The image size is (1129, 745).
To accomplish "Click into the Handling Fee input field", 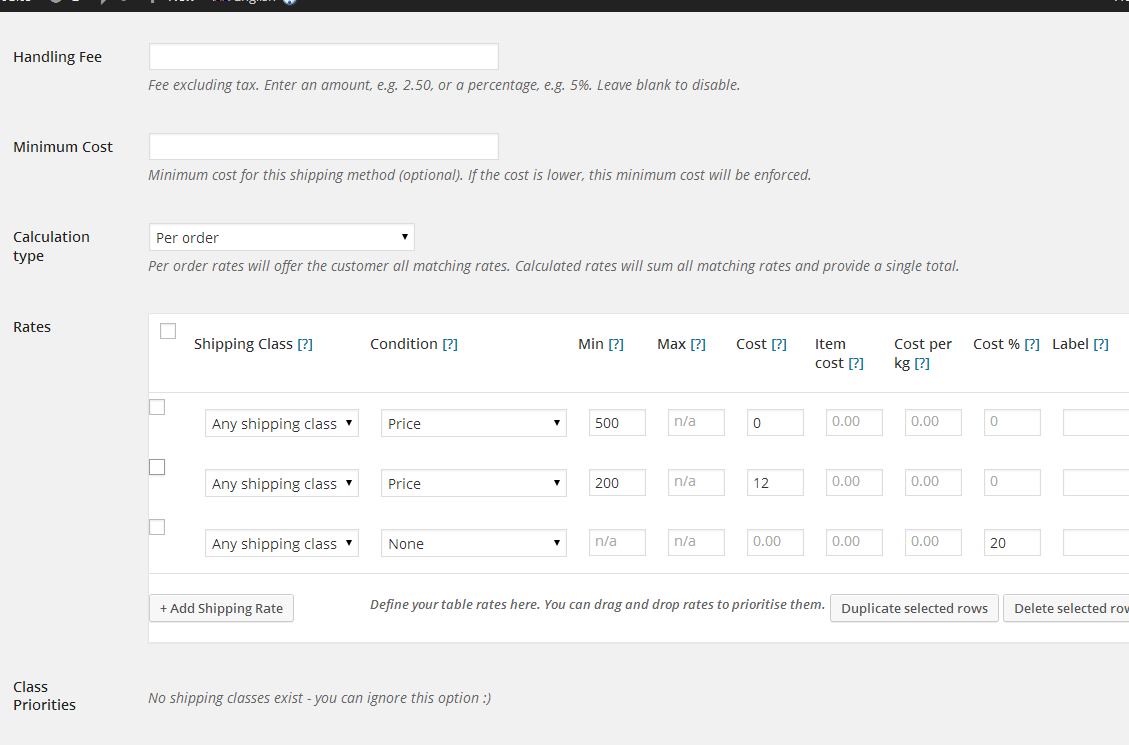I will (323, 57).
